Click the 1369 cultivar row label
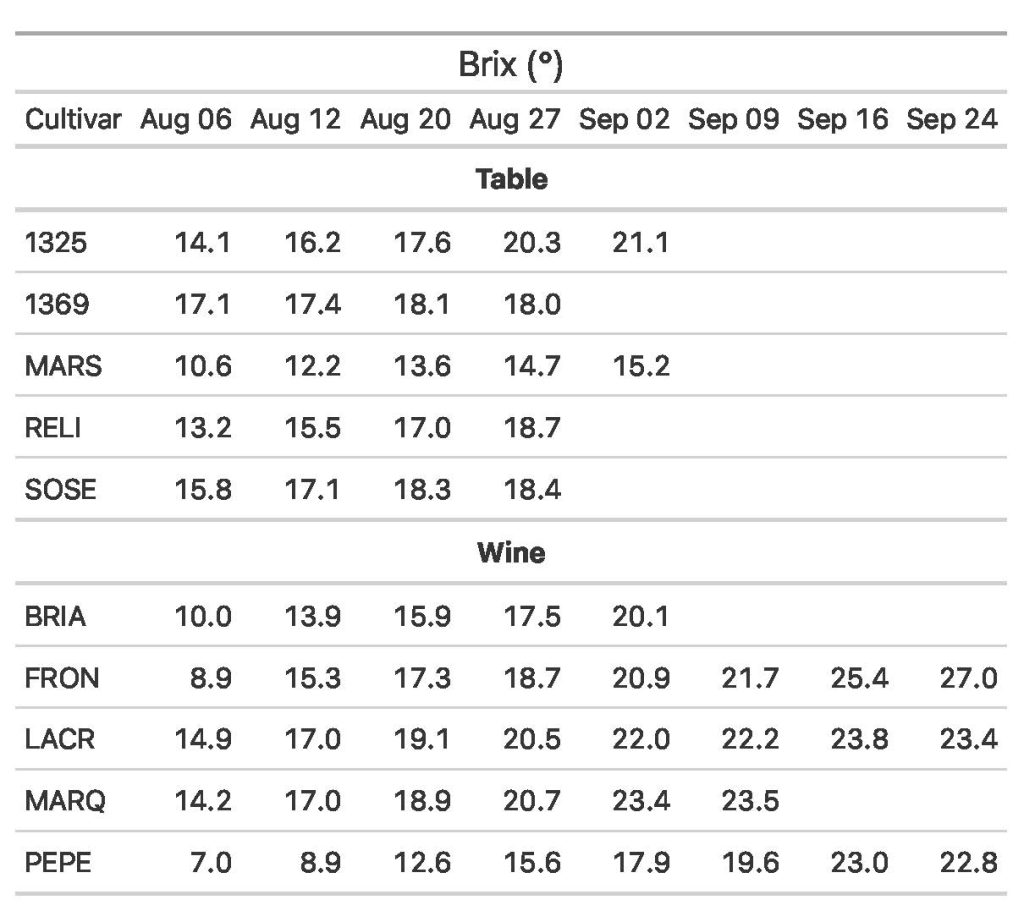The image size is (1024, 922). point(56,304)
